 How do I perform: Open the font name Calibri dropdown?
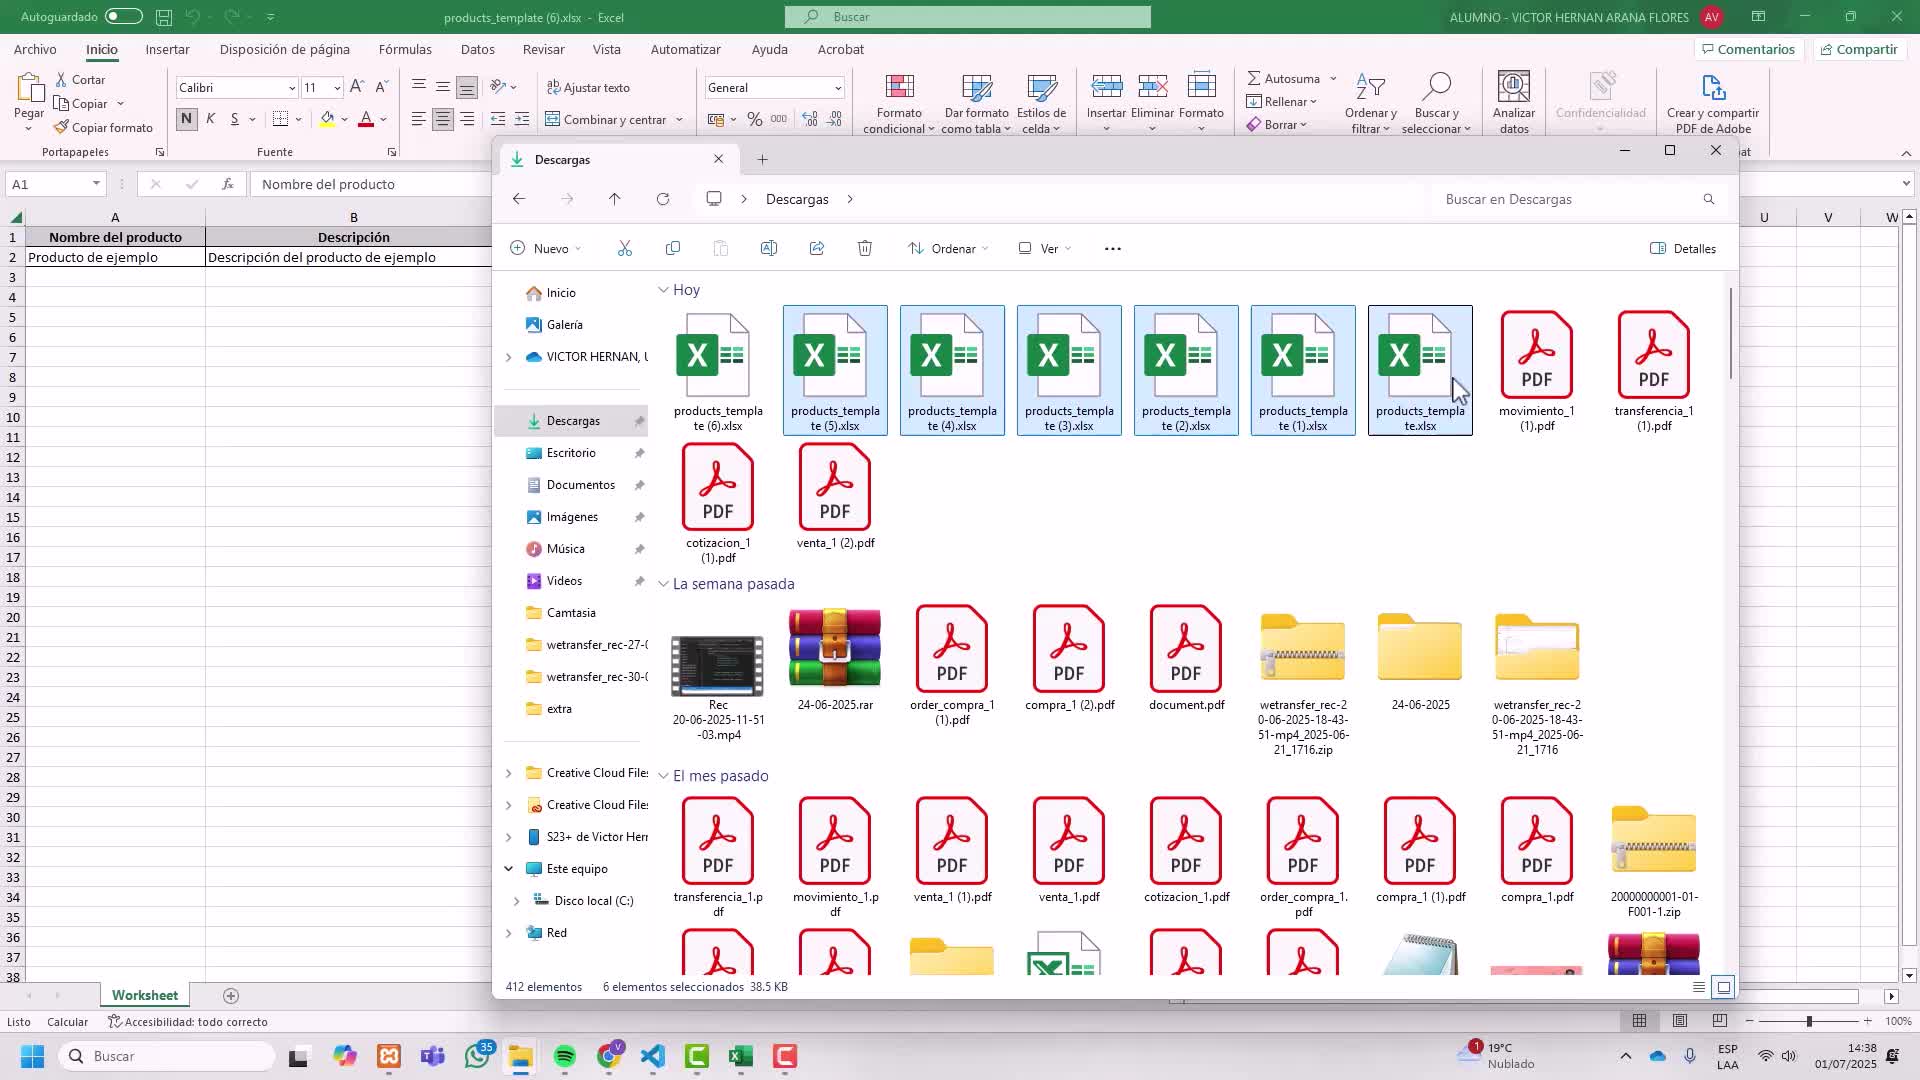[x=291, y=88]
